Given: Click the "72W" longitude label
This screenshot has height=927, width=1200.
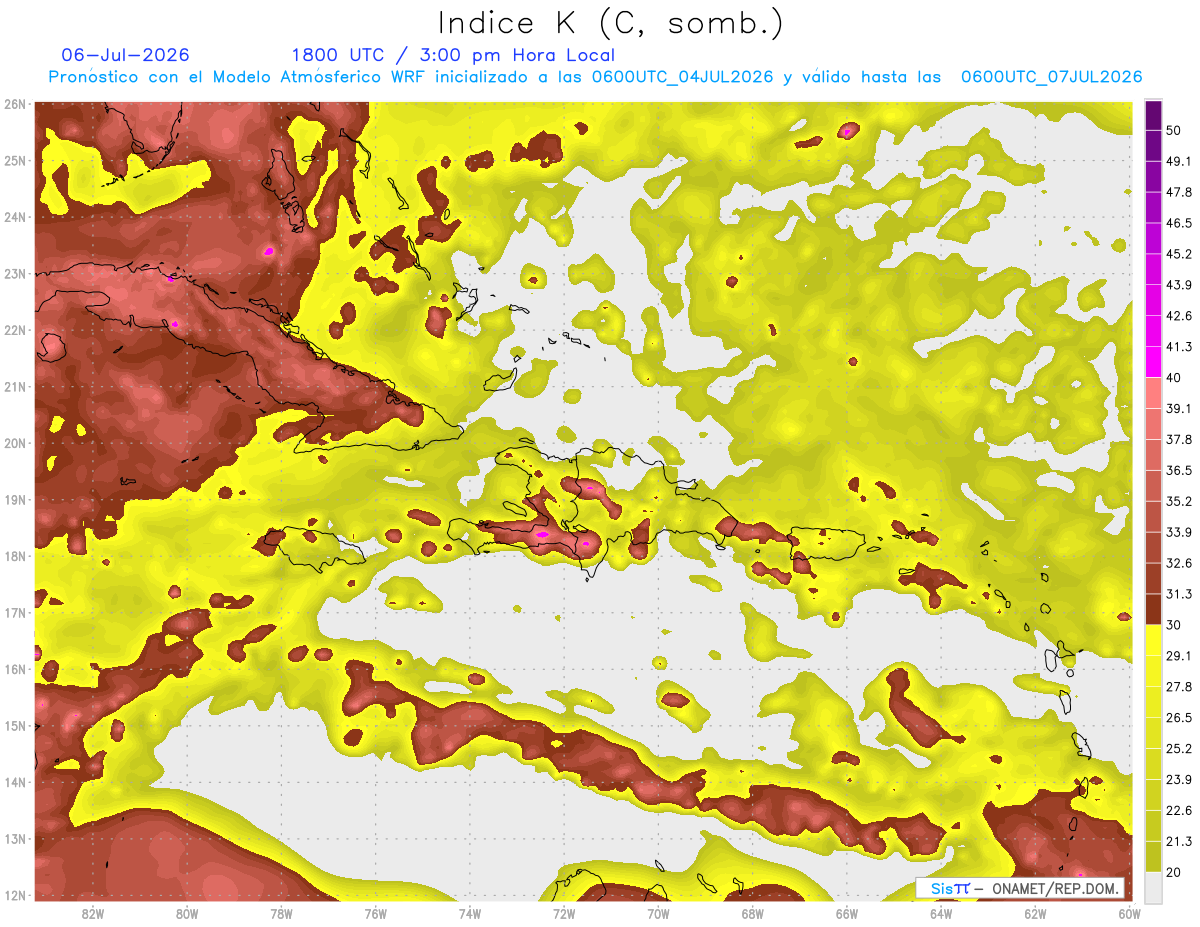Looking at the screenshot, I should coord(564,914).
